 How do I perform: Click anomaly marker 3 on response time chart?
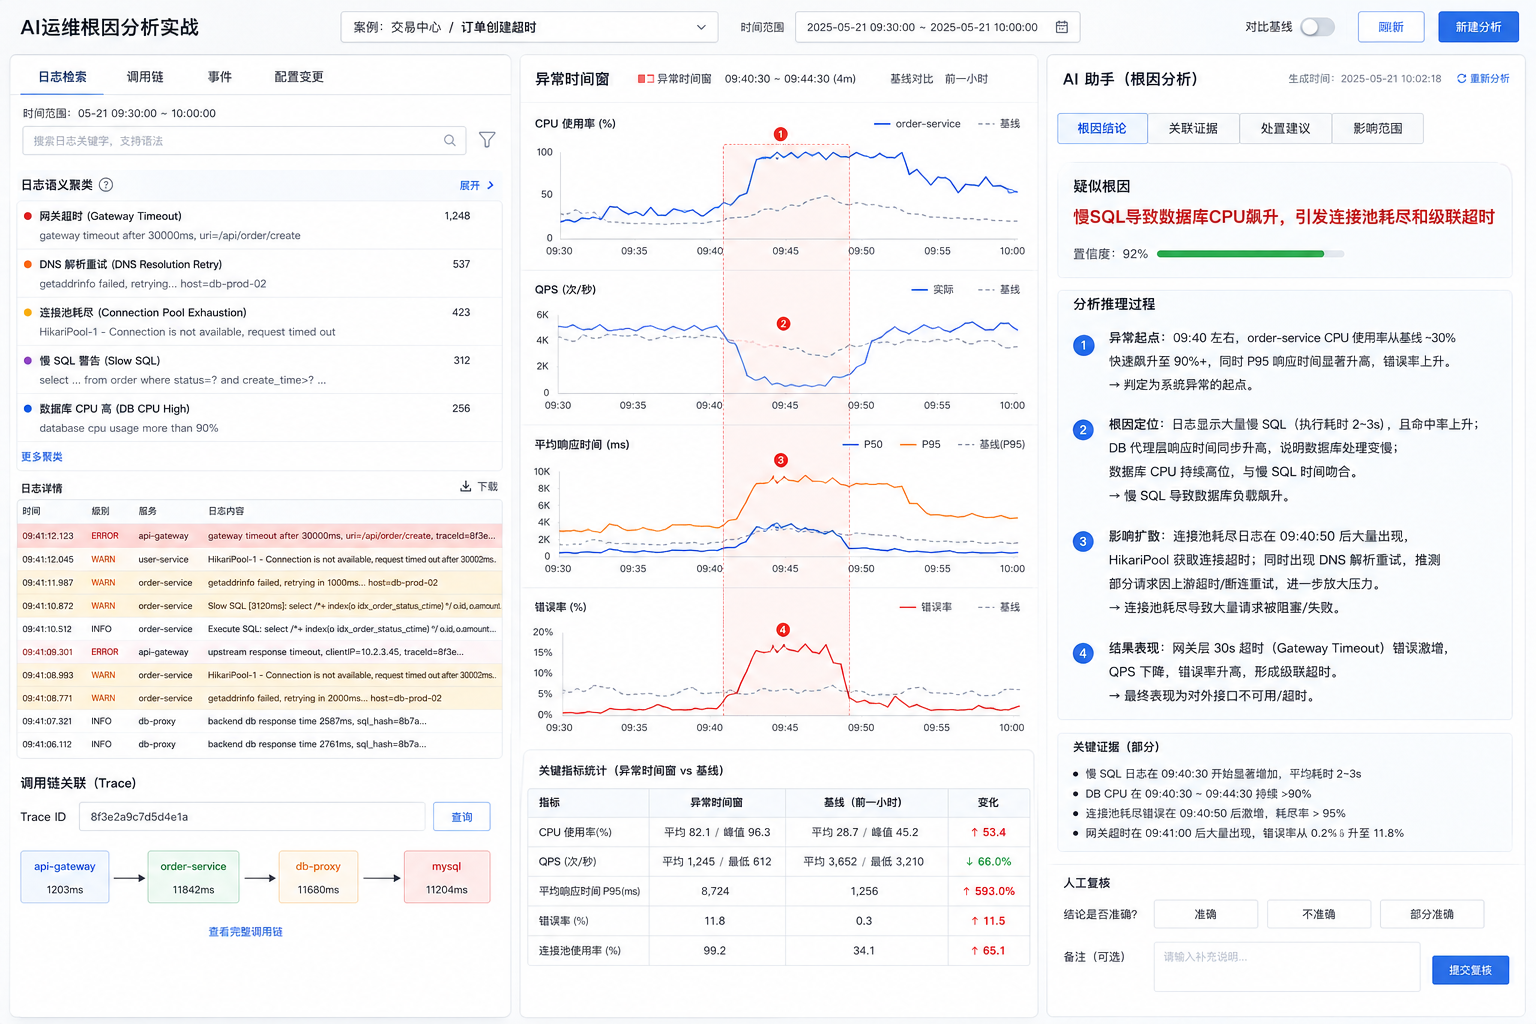[781, 460]
